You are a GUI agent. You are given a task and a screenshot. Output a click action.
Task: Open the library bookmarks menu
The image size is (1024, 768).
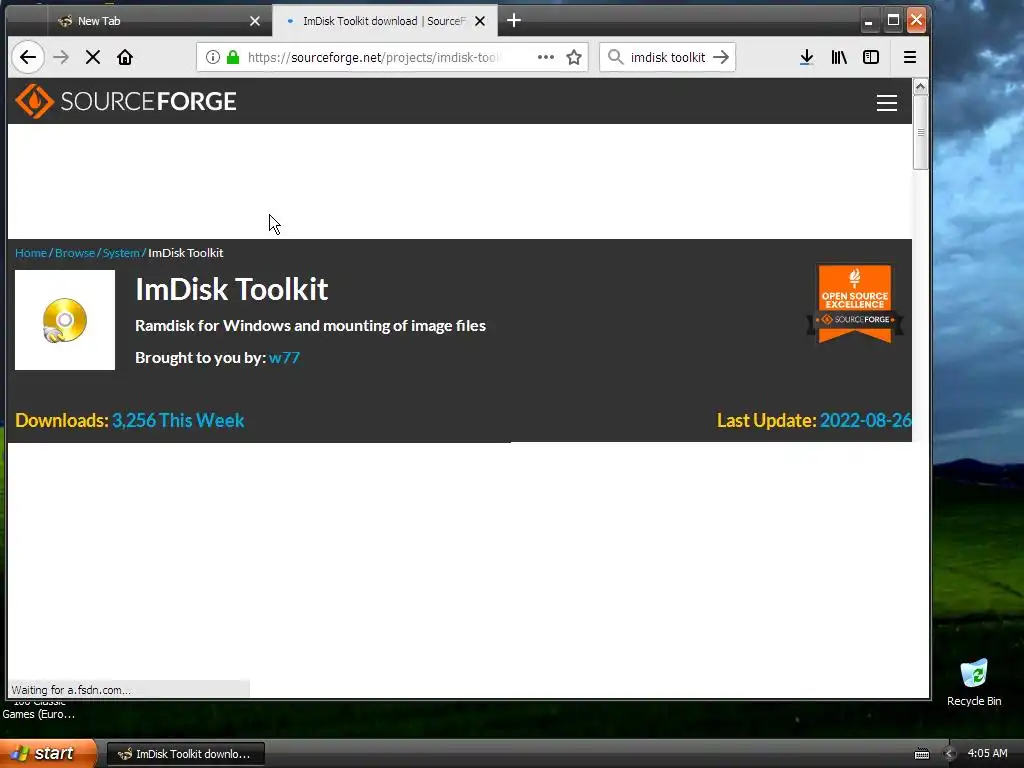[x=839, y=57]
